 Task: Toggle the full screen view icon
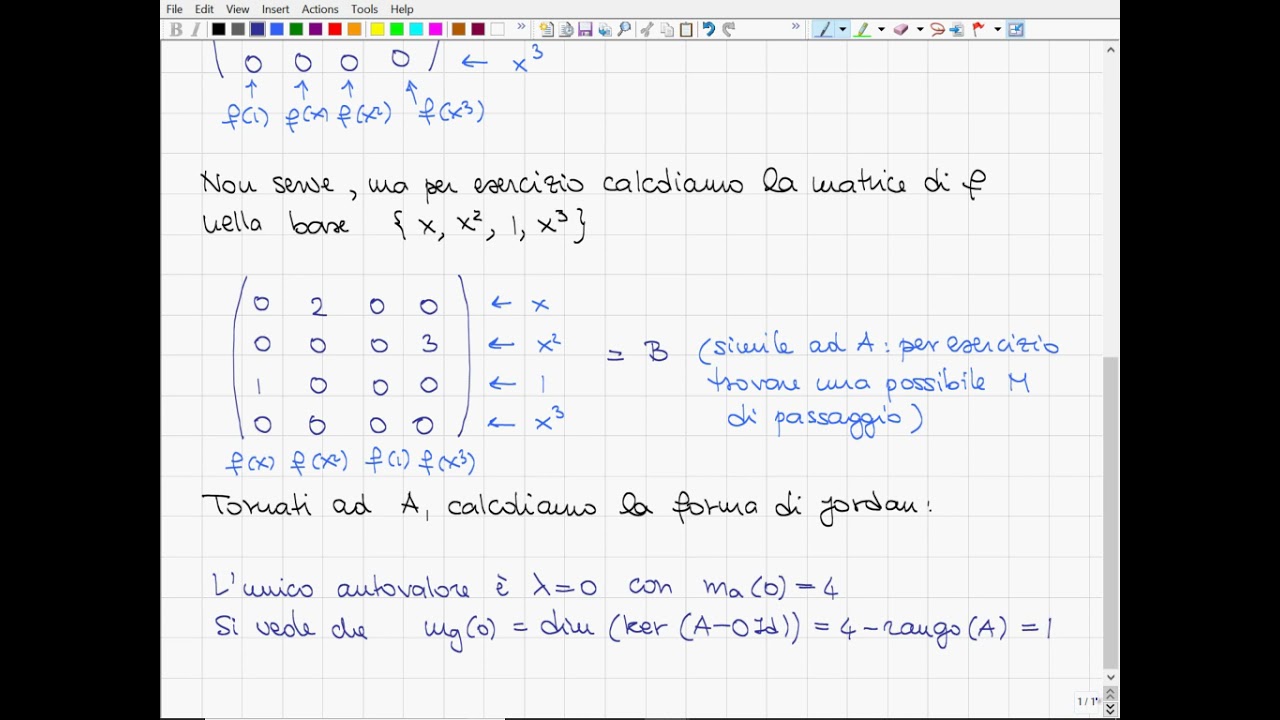pyautogui.click(x=1016, y=29)
